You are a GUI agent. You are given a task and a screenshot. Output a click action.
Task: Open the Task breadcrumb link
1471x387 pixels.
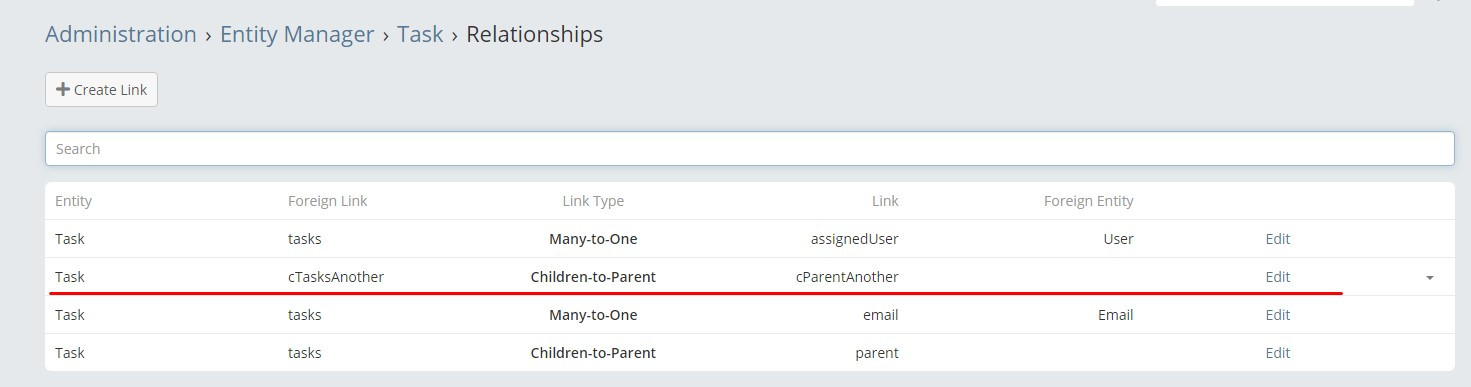[420, 34]
